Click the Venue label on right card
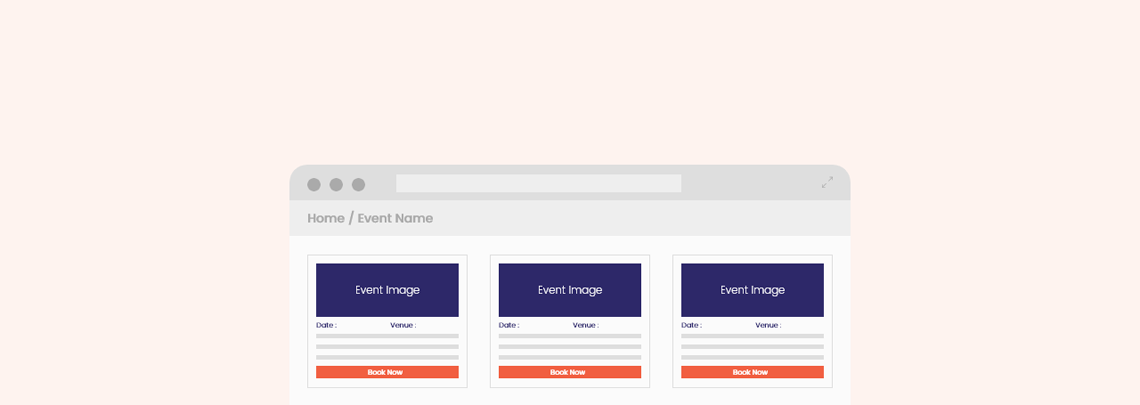1140x405 pixels. [768, 325]
